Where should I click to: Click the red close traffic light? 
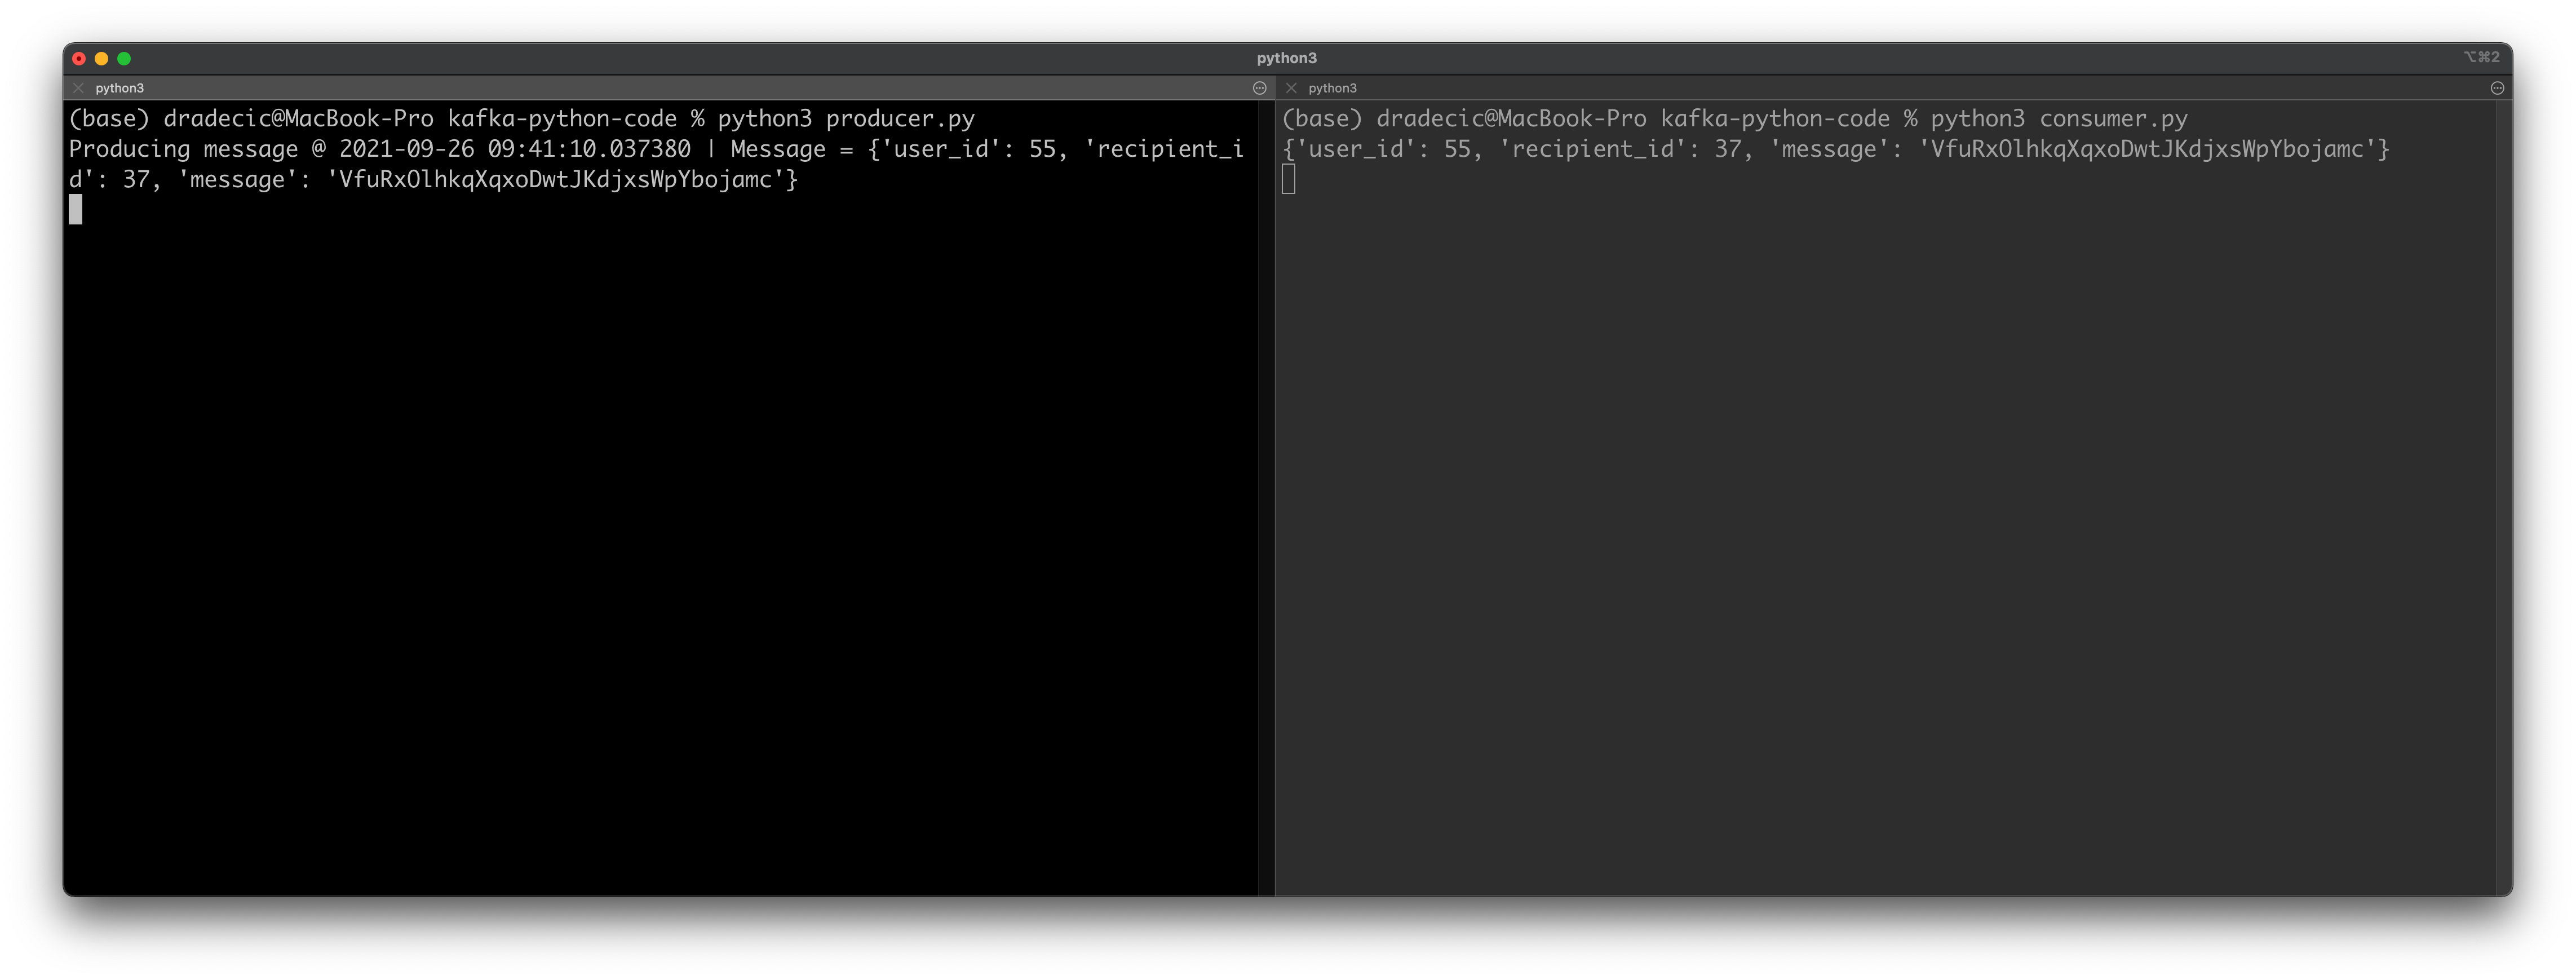pos(79,58)
